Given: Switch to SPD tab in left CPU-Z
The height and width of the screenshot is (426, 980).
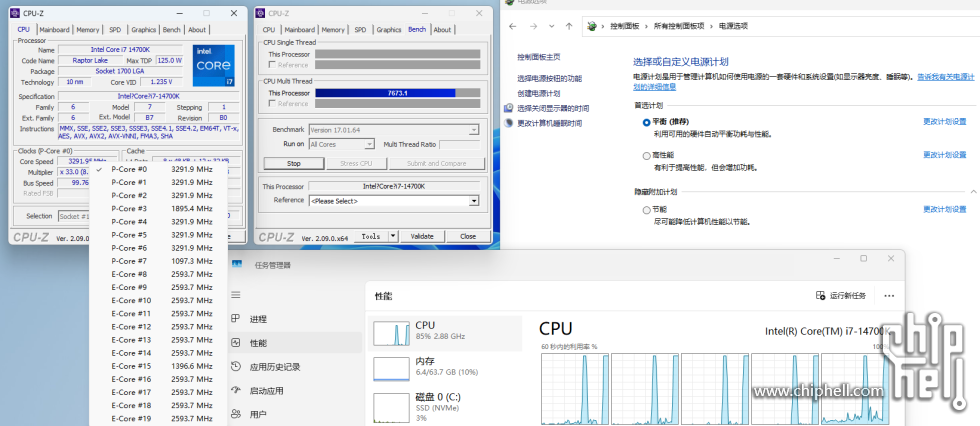Looking at the screenshot, I should pyautogui.click(x=115, y=29).
